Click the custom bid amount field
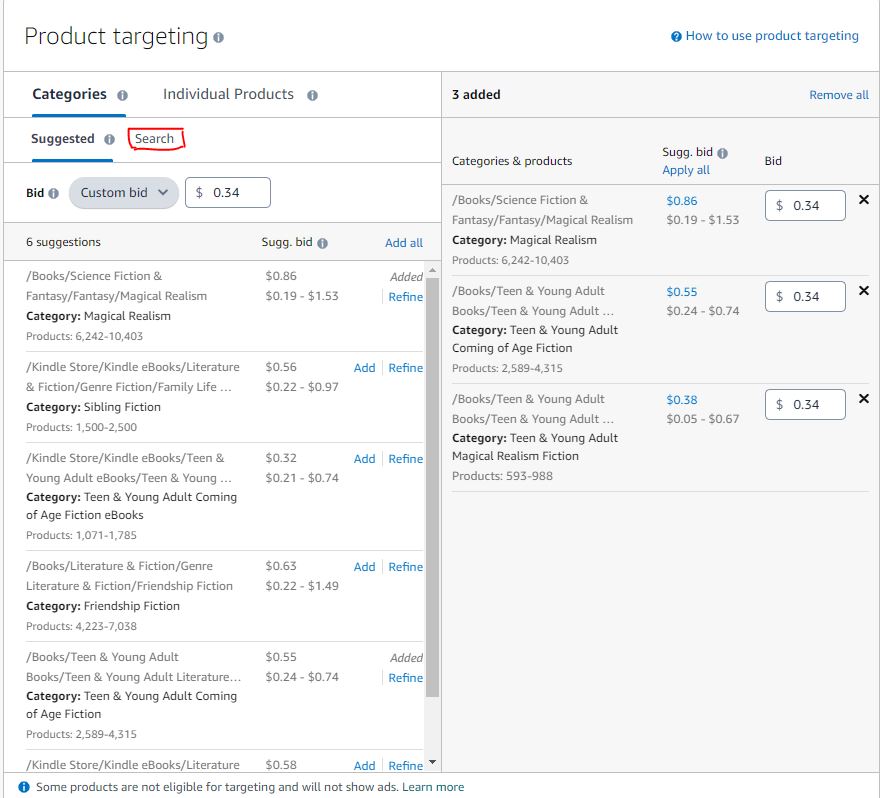Image resolution: width=880 pixels, height=798 pixels. coord(236,193)
